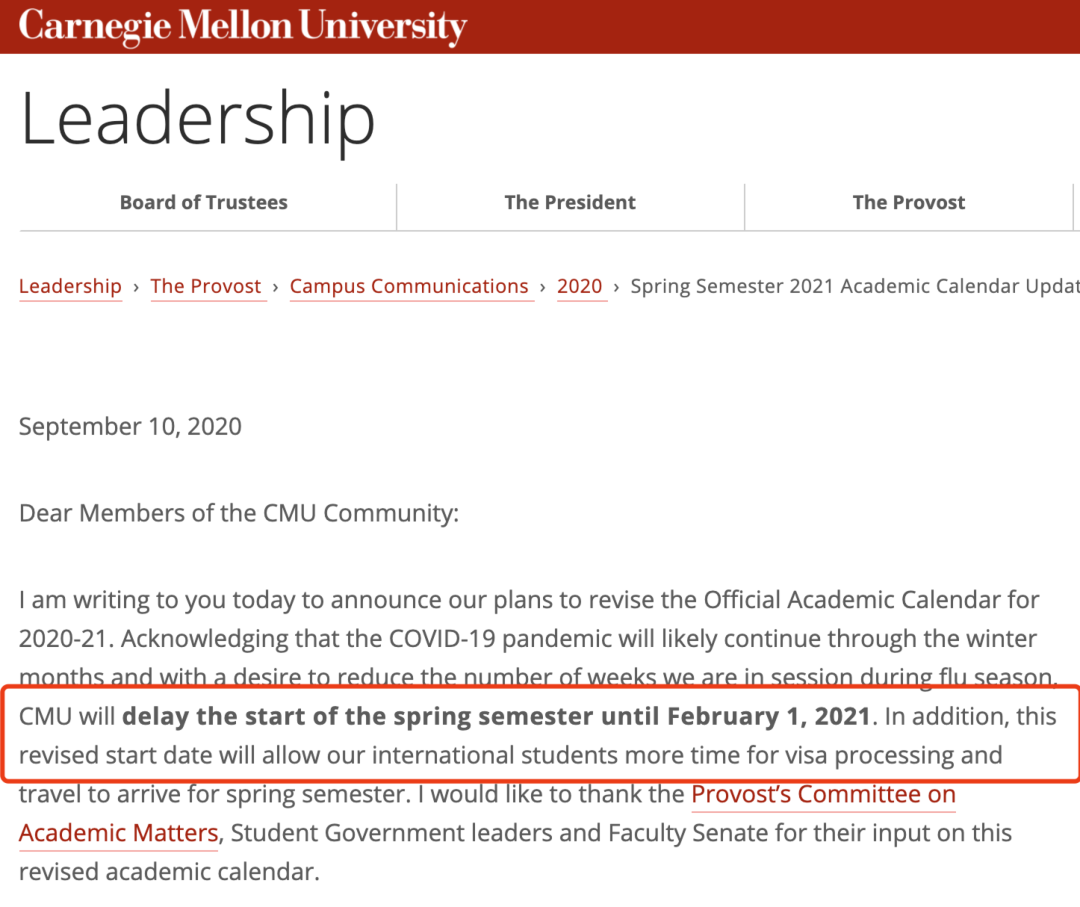
Task: Click the 'Dear Members of the CMU Community' greeting
Action: click(239, 514)
